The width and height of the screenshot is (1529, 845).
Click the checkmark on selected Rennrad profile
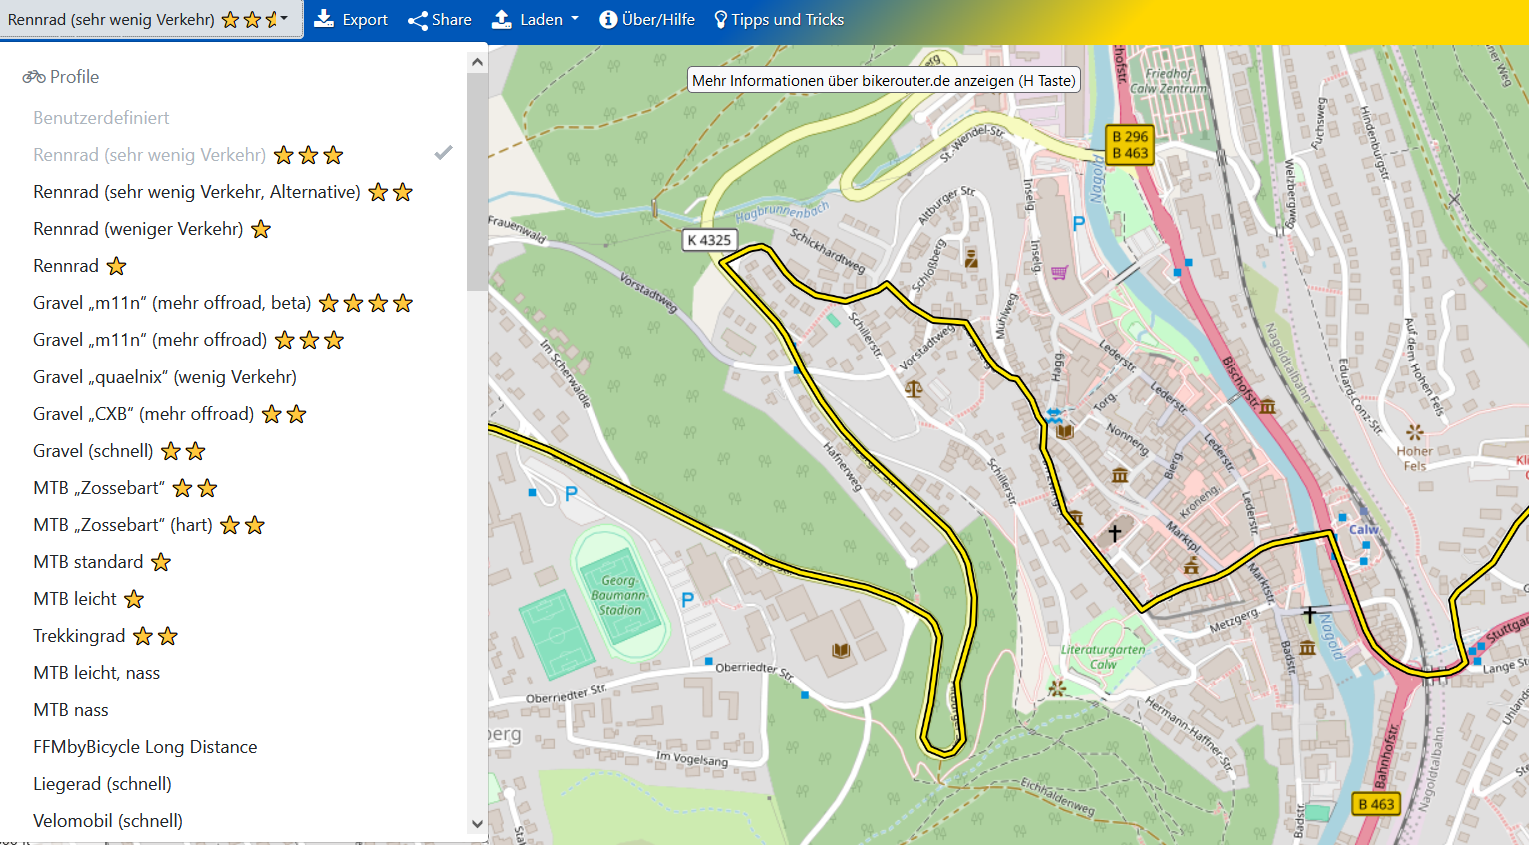pyautogui.click(x=443, y=153)
